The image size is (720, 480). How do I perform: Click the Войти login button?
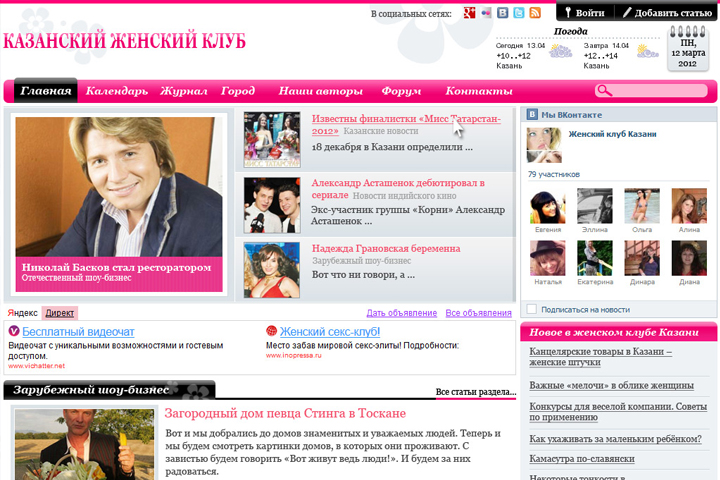(x=585, y=13)
